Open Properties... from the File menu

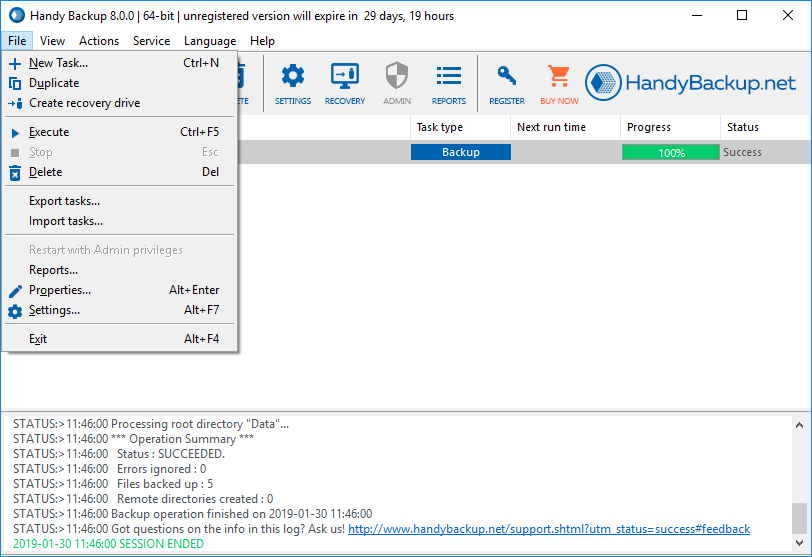pos(60,290)
